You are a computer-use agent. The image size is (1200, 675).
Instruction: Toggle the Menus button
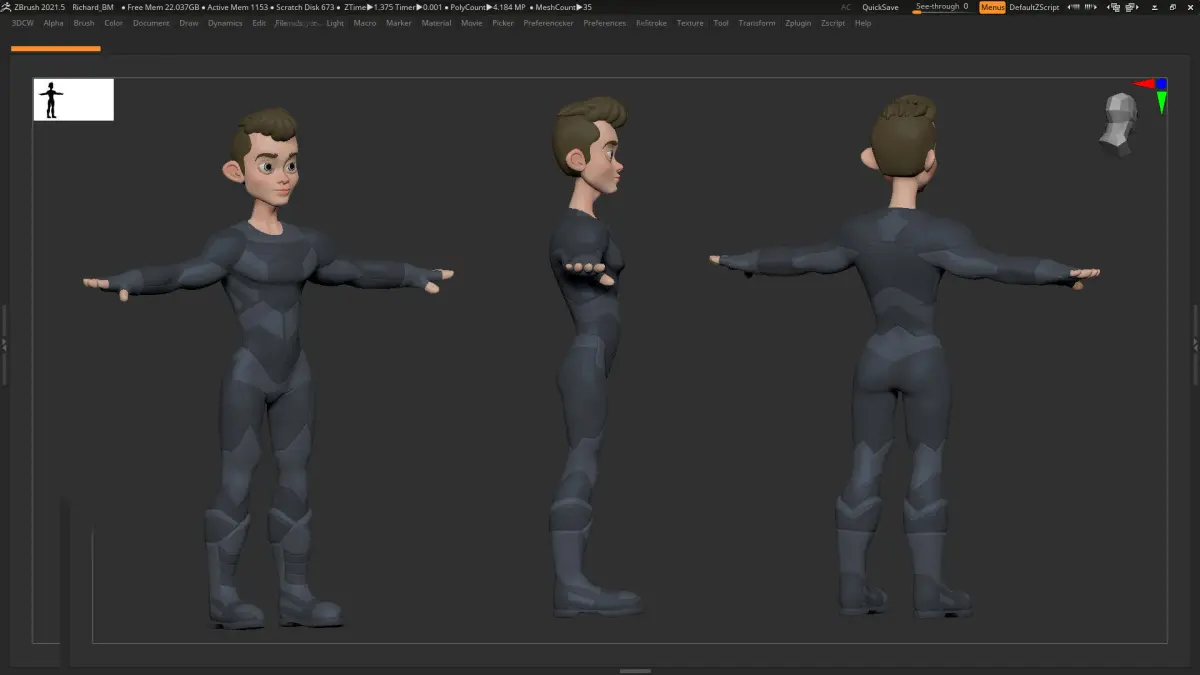coord(992,7)
